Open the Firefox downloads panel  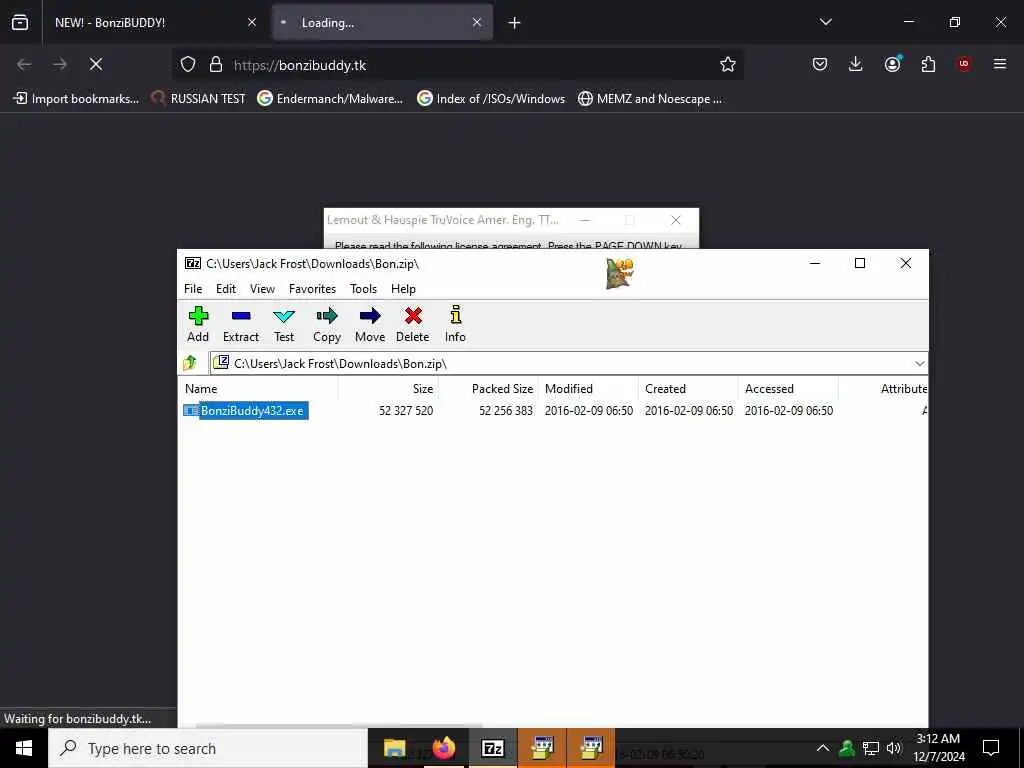(x=856, y=64)
